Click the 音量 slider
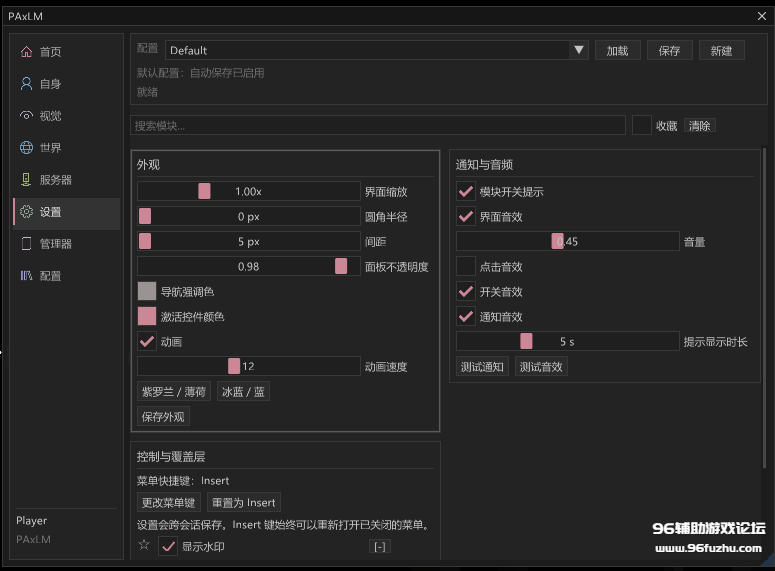The width and height of the screenshot is (775, 571). (x=567, y=241)
